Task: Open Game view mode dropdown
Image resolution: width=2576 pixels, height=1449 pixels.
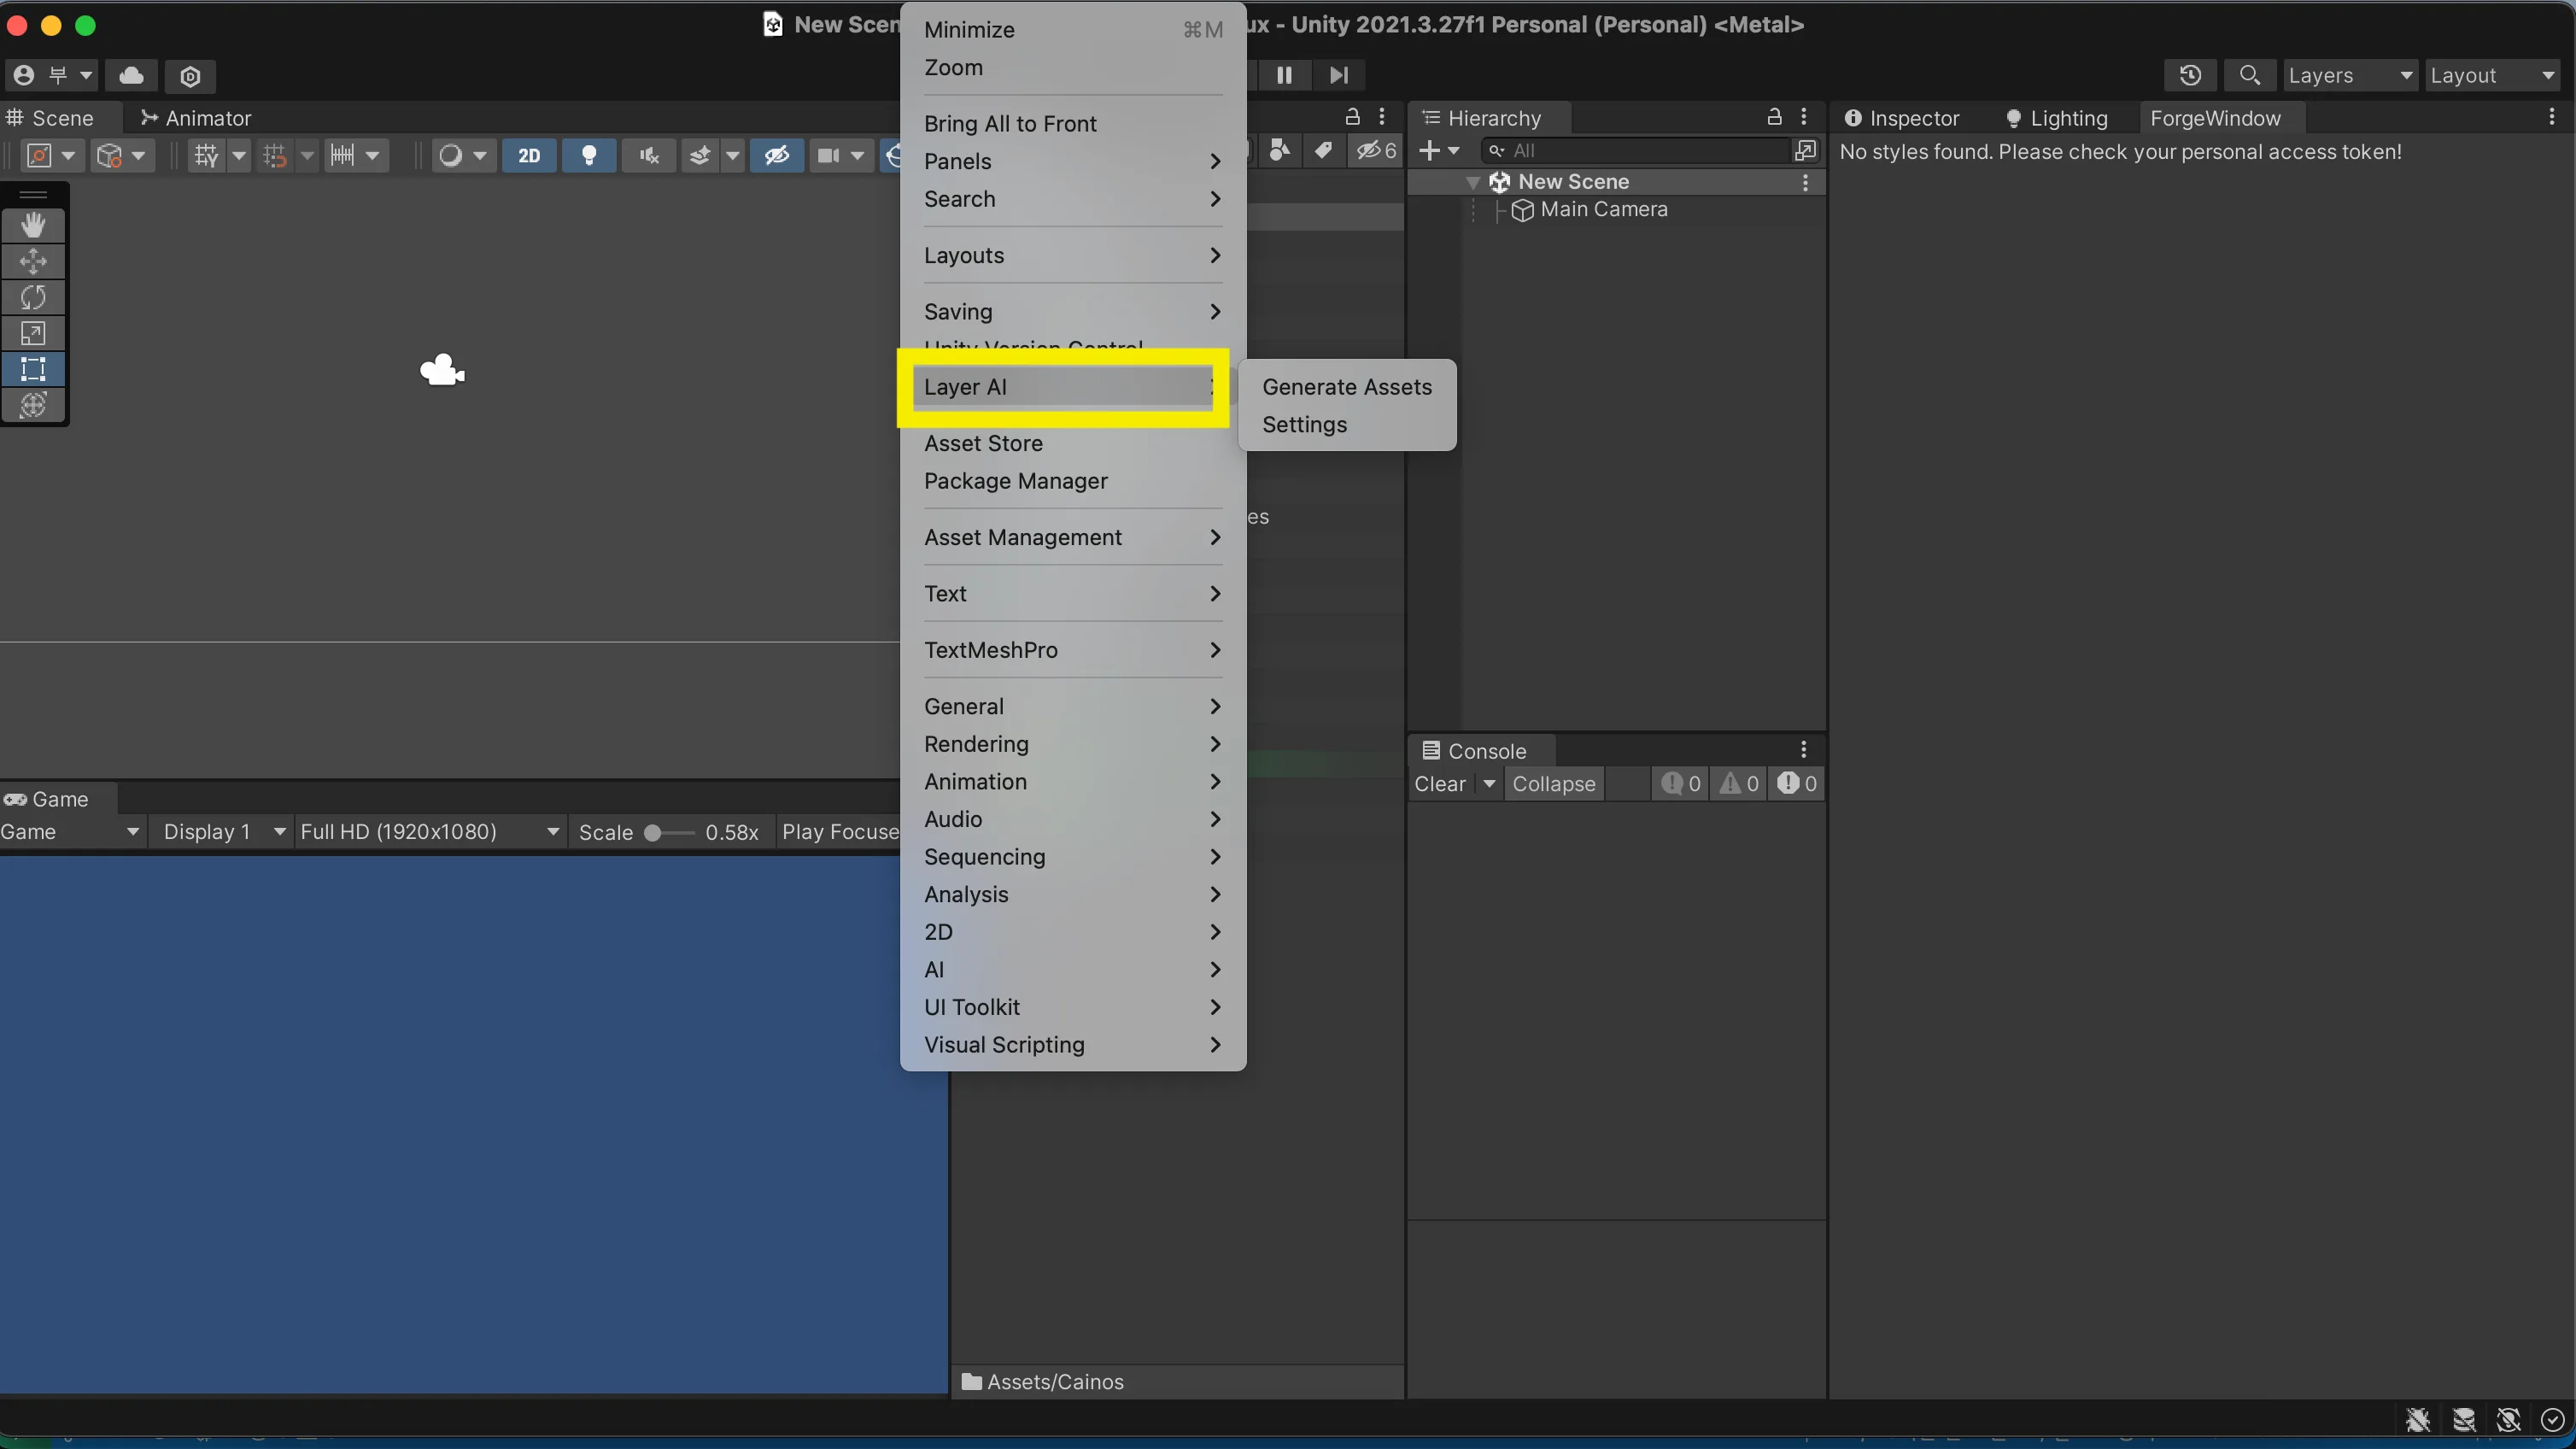Action: [71, 832]
